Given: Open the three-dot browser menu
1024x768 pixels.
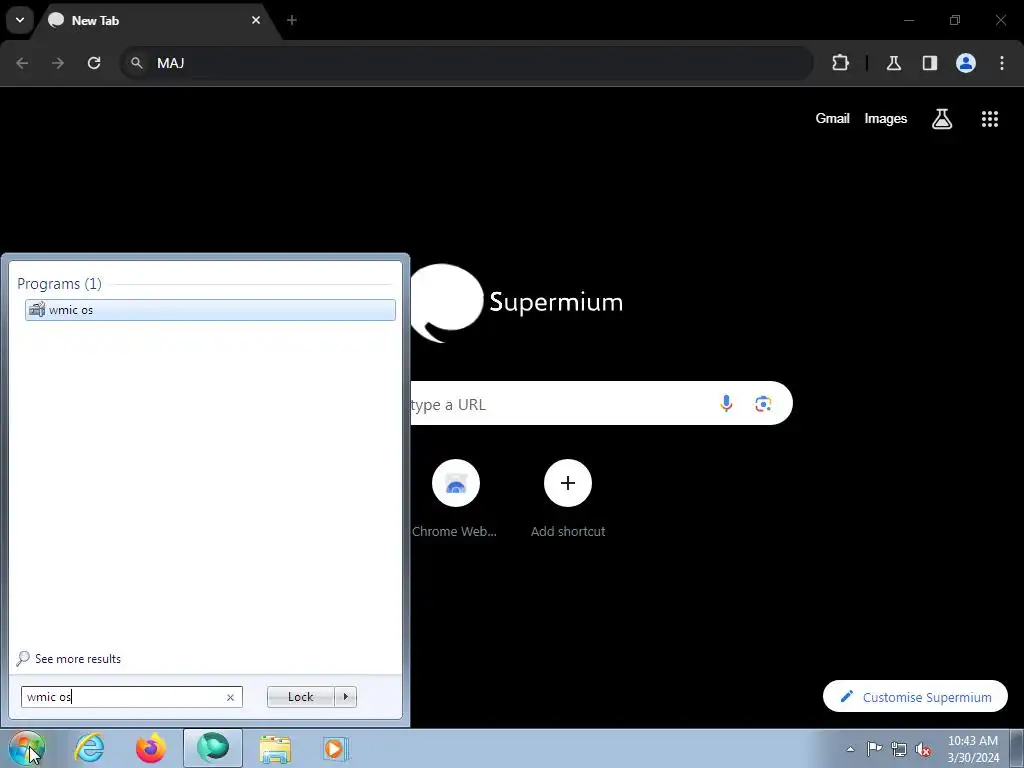Looking at the screenshot, I should pos(1002,63).
